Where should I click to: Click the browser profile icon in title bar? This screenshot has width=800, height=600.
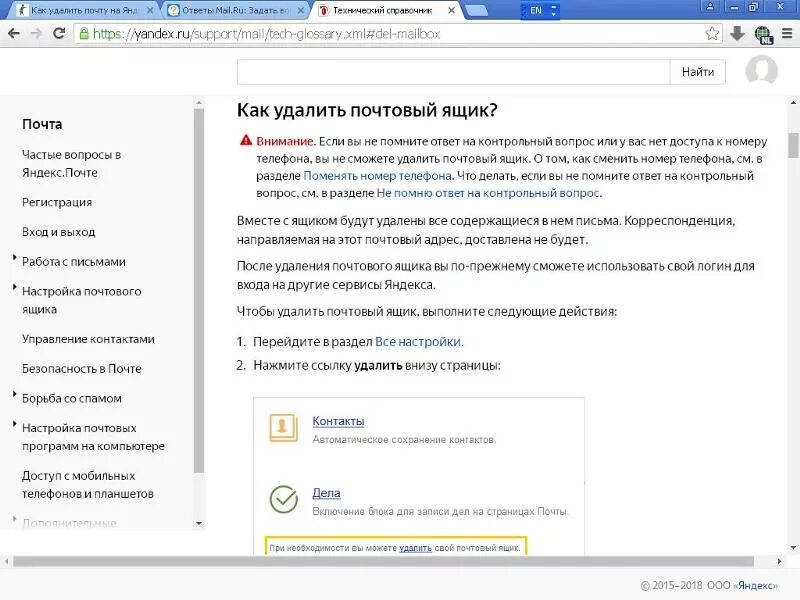[x=710, y=7]
